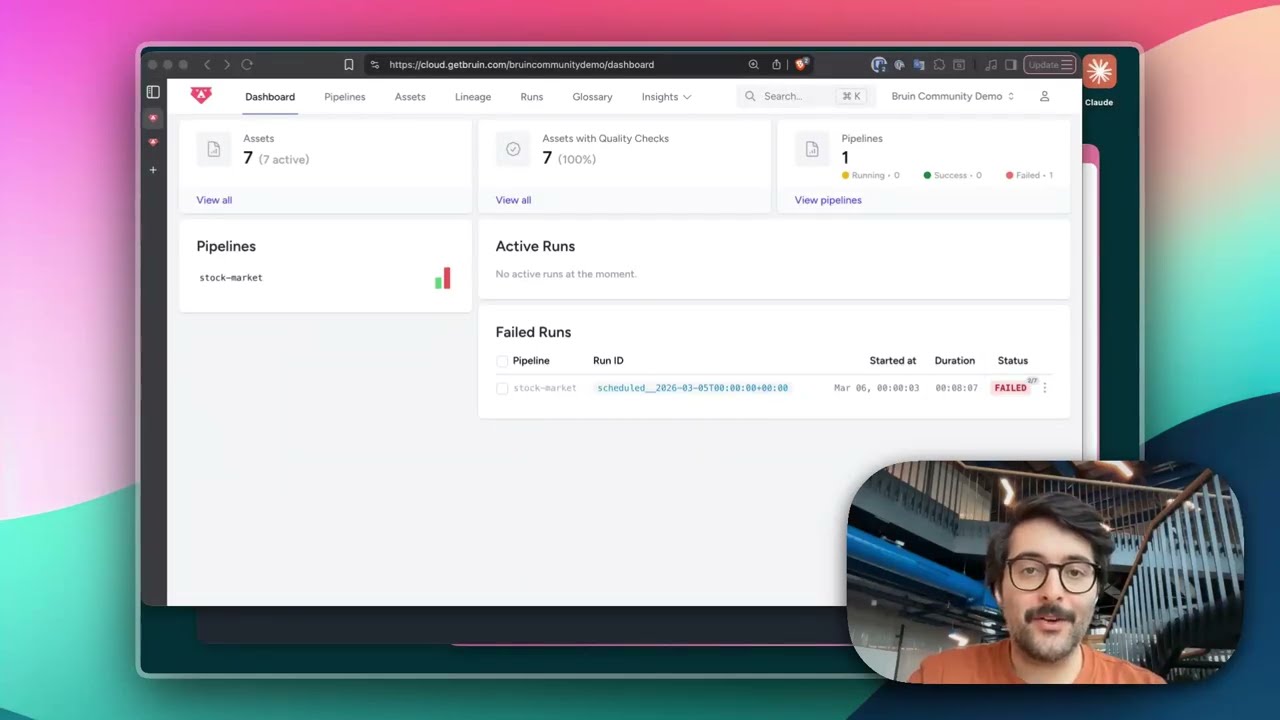This screenshot has width=1280, height=720.
Task: Click the extensions puzzle icon in toolbar
Action: coord(939,64)
